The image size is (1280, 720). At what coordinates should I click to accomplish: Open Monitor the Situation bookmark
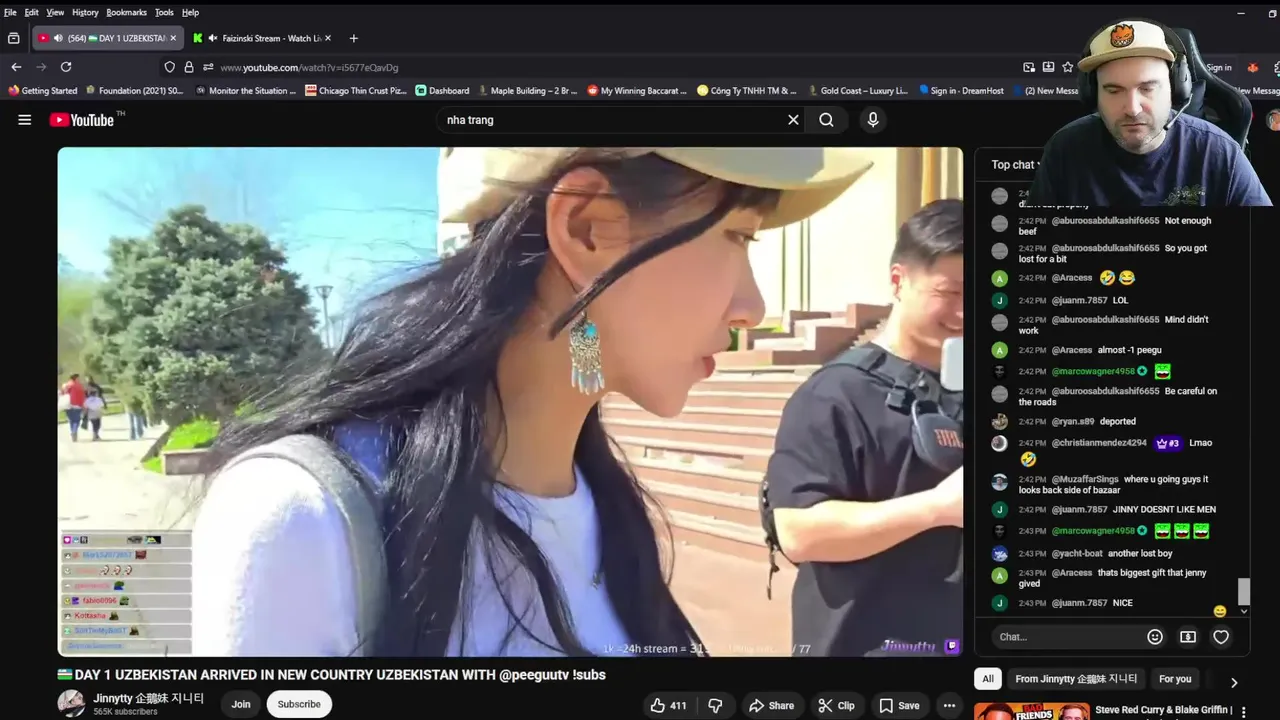coord(246,90)
